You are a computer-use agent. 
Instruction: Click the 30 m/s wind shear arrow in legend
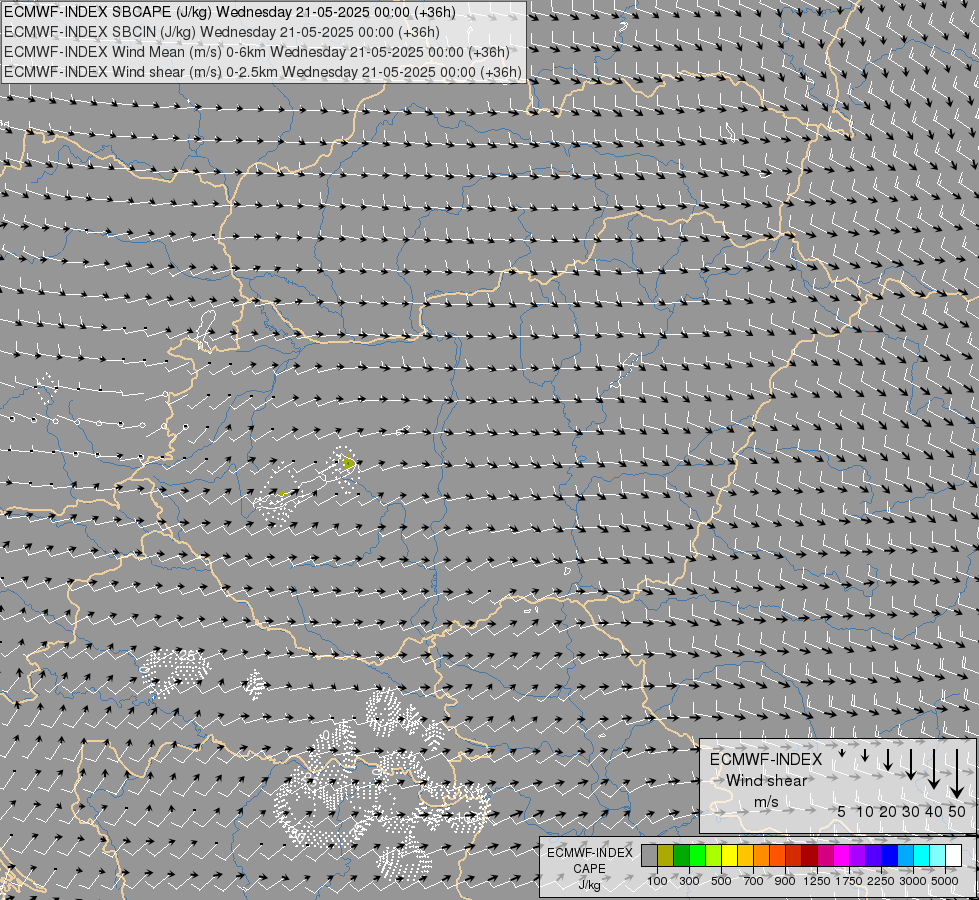[x=911, y=764]
